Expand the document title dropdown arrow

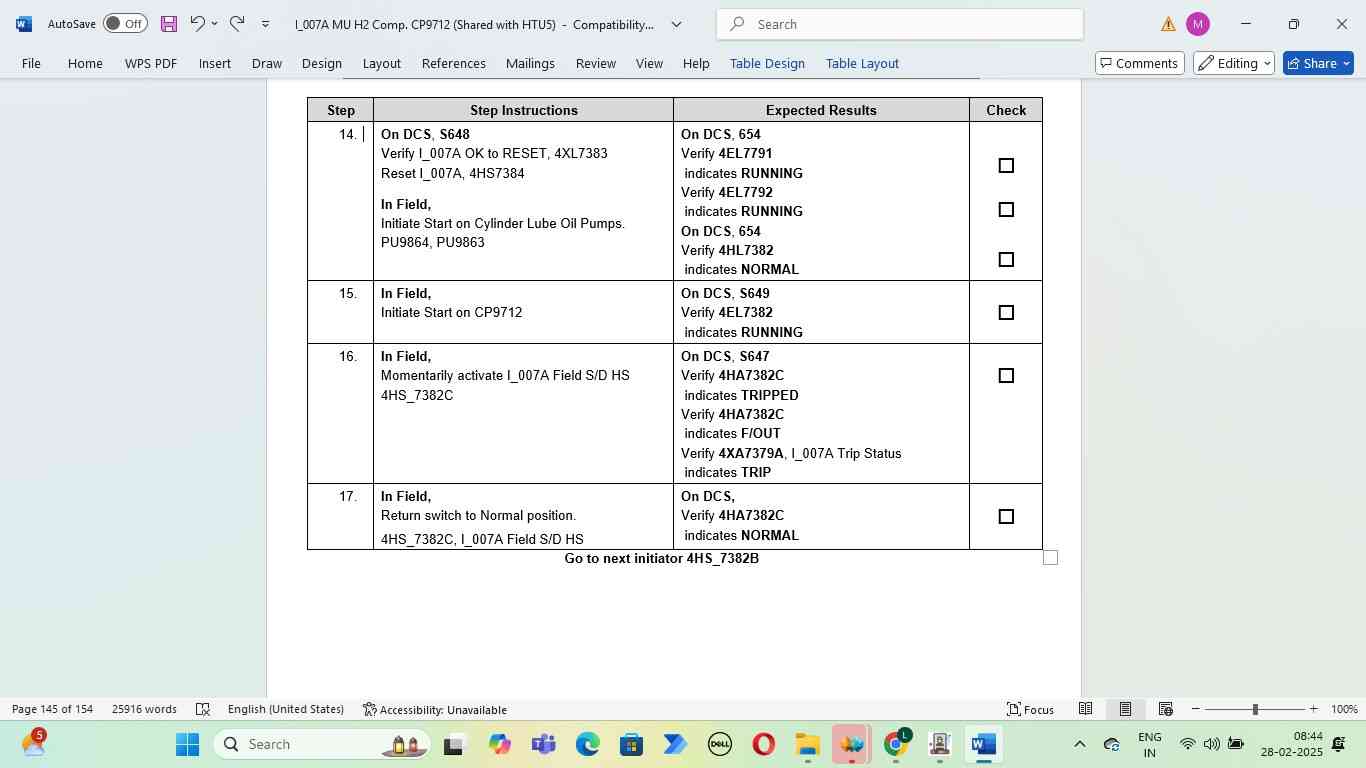tap(676, 24)
